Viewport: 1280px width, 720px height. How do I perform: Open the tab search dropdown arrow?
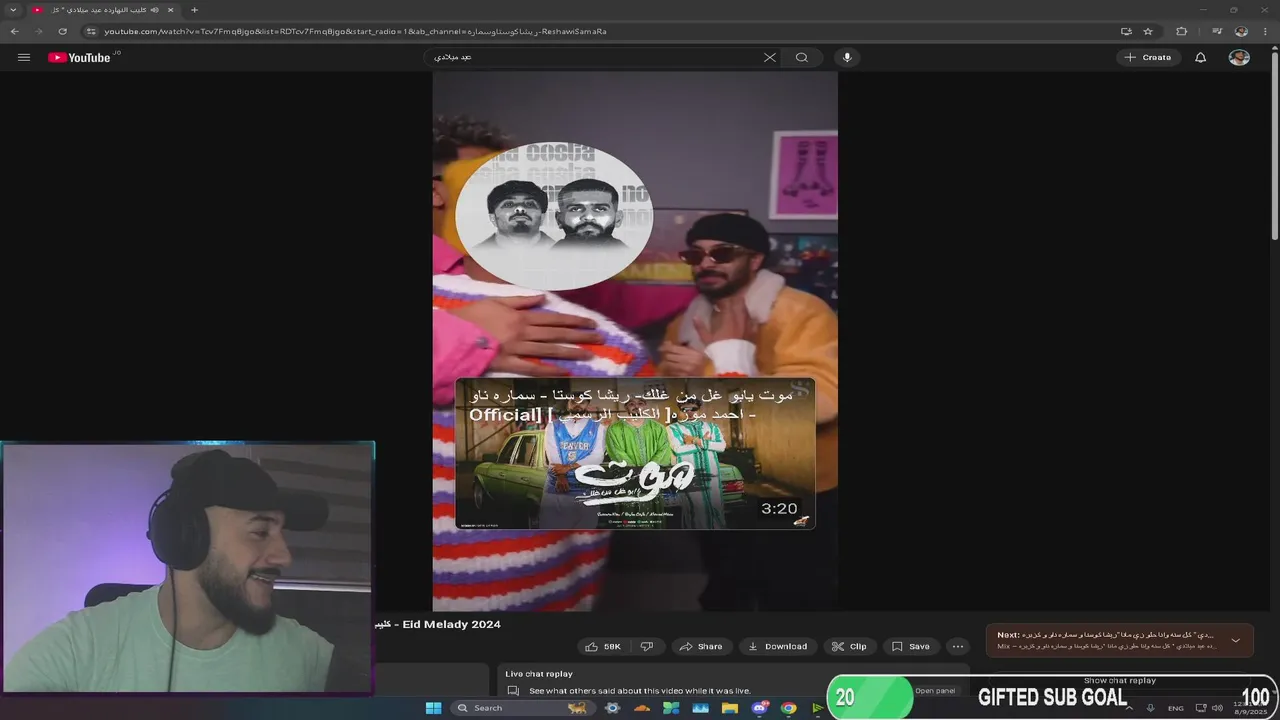pos(13,10)
